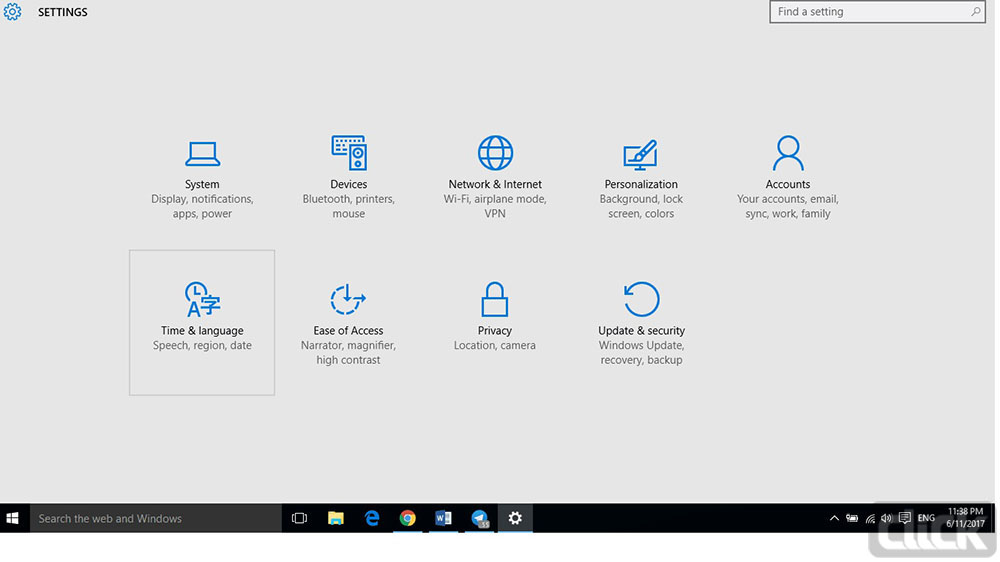The height and width of the screenshot is (562, 1000).
Task: Go to the Accounts settings
Action: tap(787, 177)
